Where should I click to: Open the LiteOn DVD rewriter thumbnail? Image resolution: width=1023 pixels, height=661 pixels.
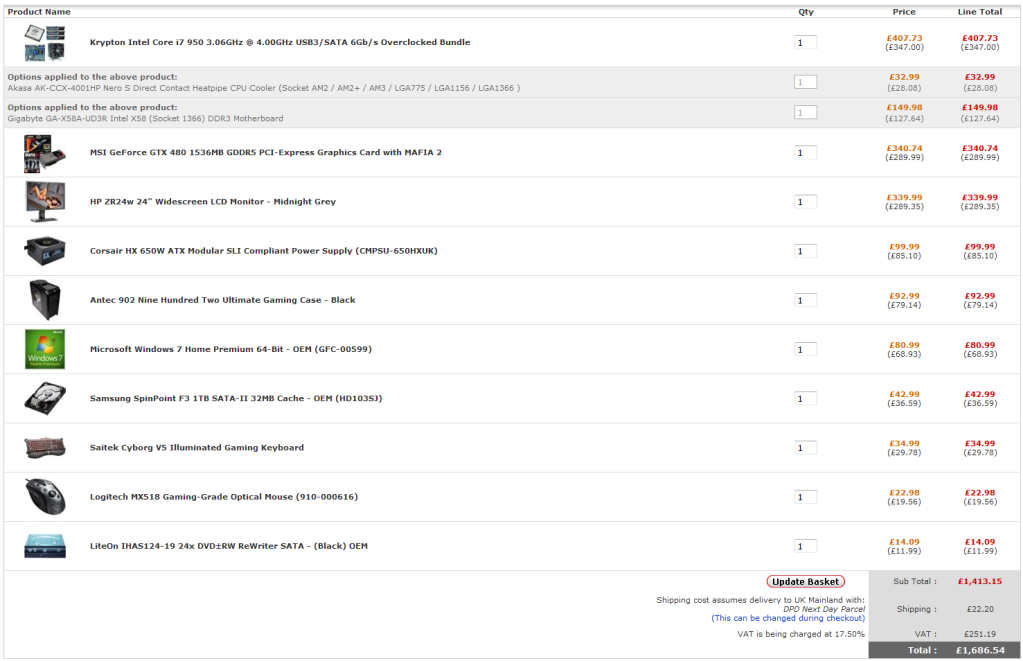[x=45, y=546]
